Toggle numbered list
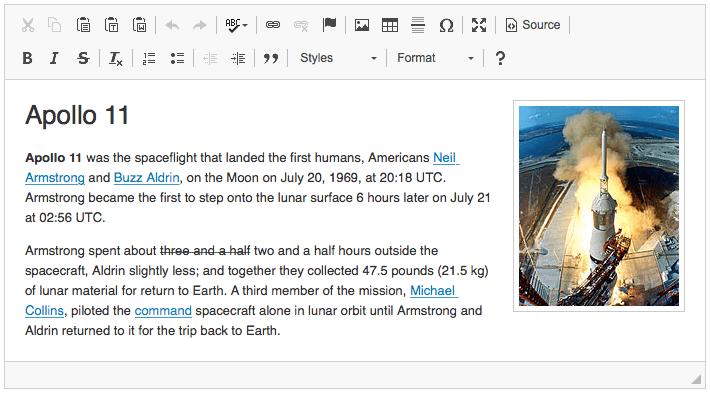Image resolution: width=710 pixels, height=393 pixels. pyautogui.click(x=149, y=58)
